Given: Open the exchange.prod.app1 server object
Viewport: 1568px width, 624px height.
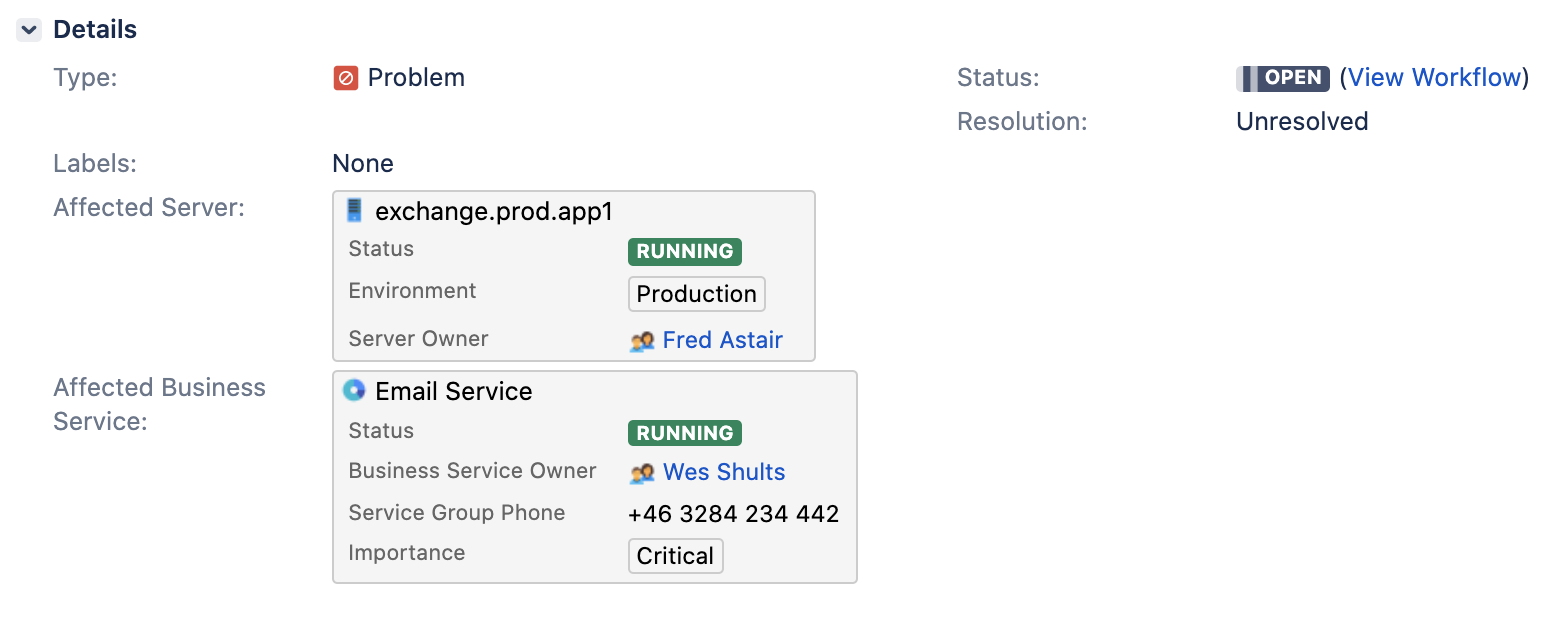Looking at the screenshot, I should tap(493, 212).
